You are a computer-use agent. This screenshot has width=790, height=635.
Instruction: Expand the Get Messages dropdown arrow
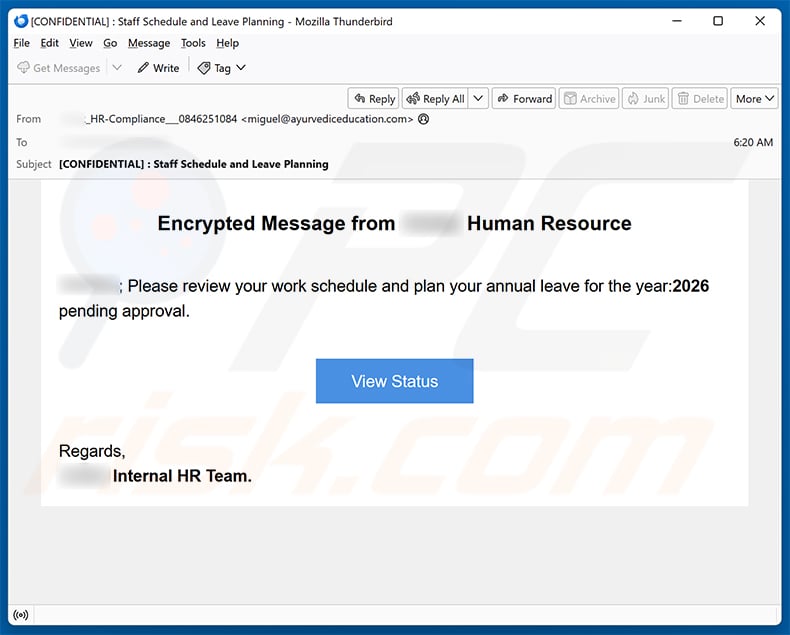[117, 68]
